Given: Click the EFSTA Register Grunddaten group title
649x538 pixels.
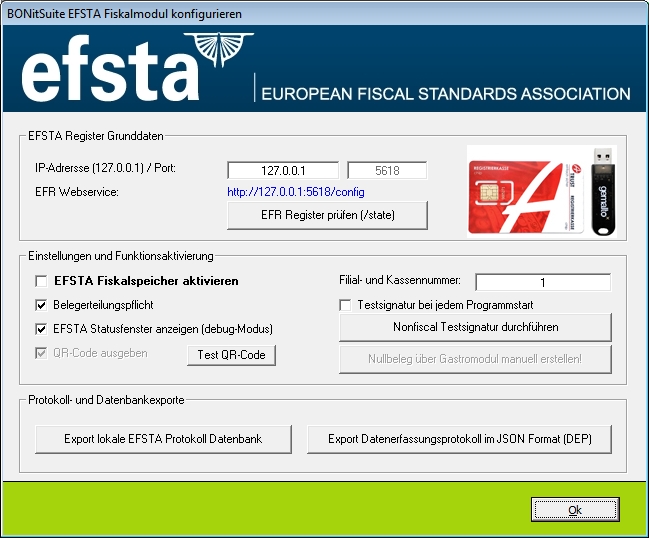Looking at the screenshot, I should coord(96,136).
